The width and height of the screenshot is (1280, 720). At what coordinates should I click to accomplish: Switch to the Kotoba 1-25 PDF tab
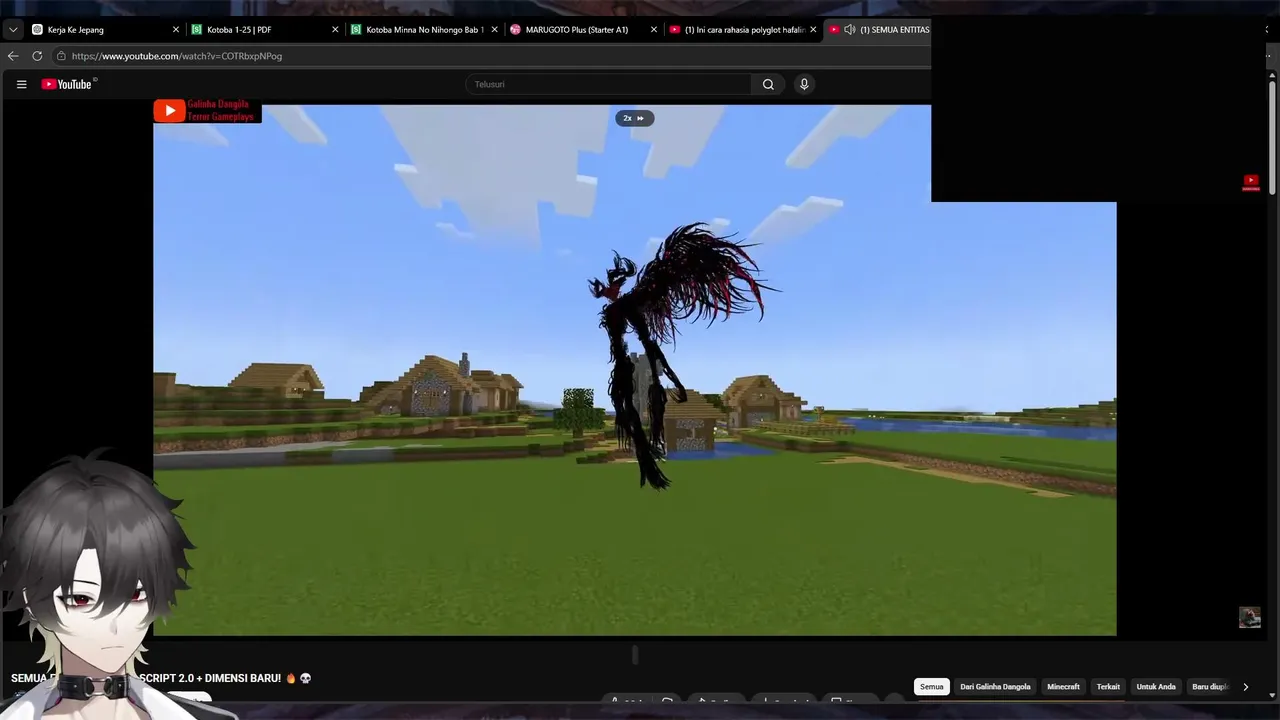pyautogui.click(x=264, y=30)
